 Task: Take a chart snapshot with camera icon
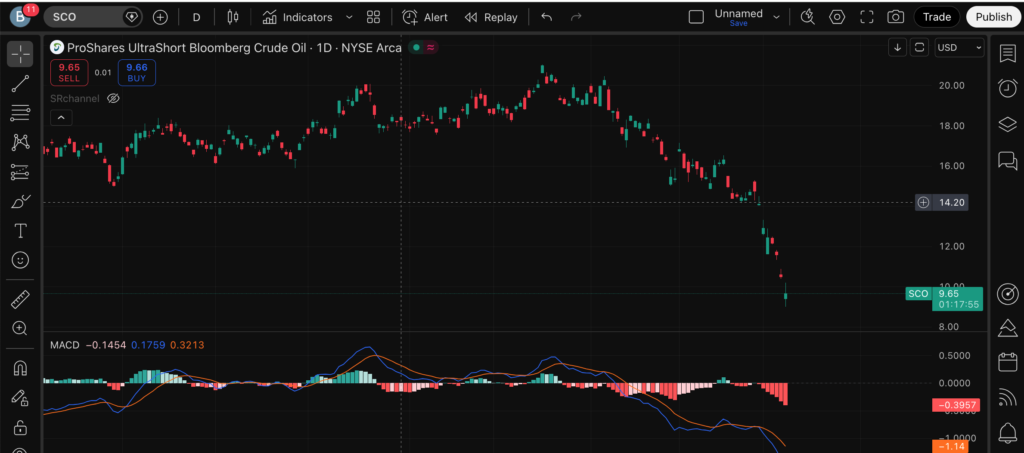pyautogui.click(x=896, y=17)
